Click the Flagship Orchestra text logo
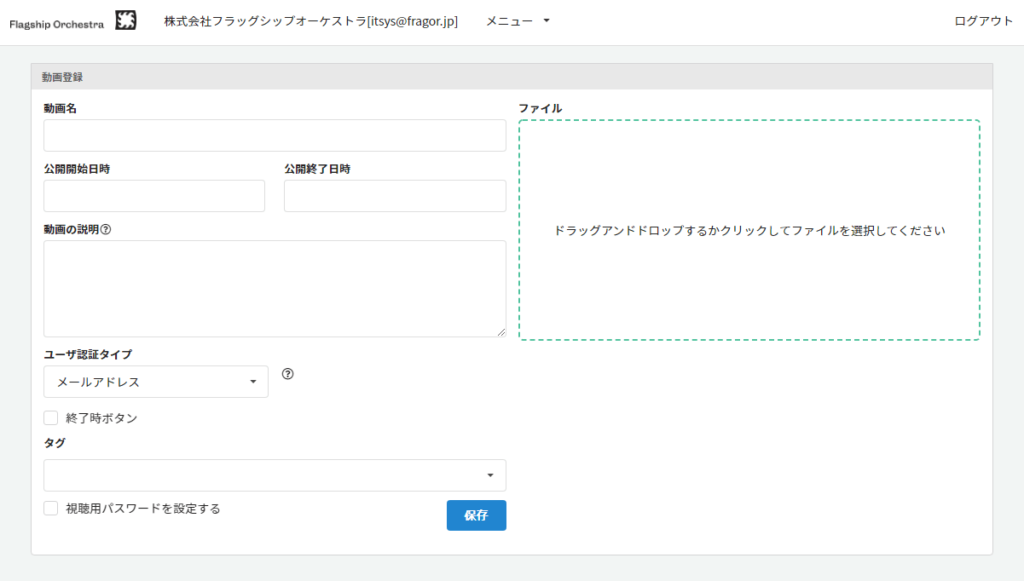This screenshot has width=1024, height=581. coord(56,22)
